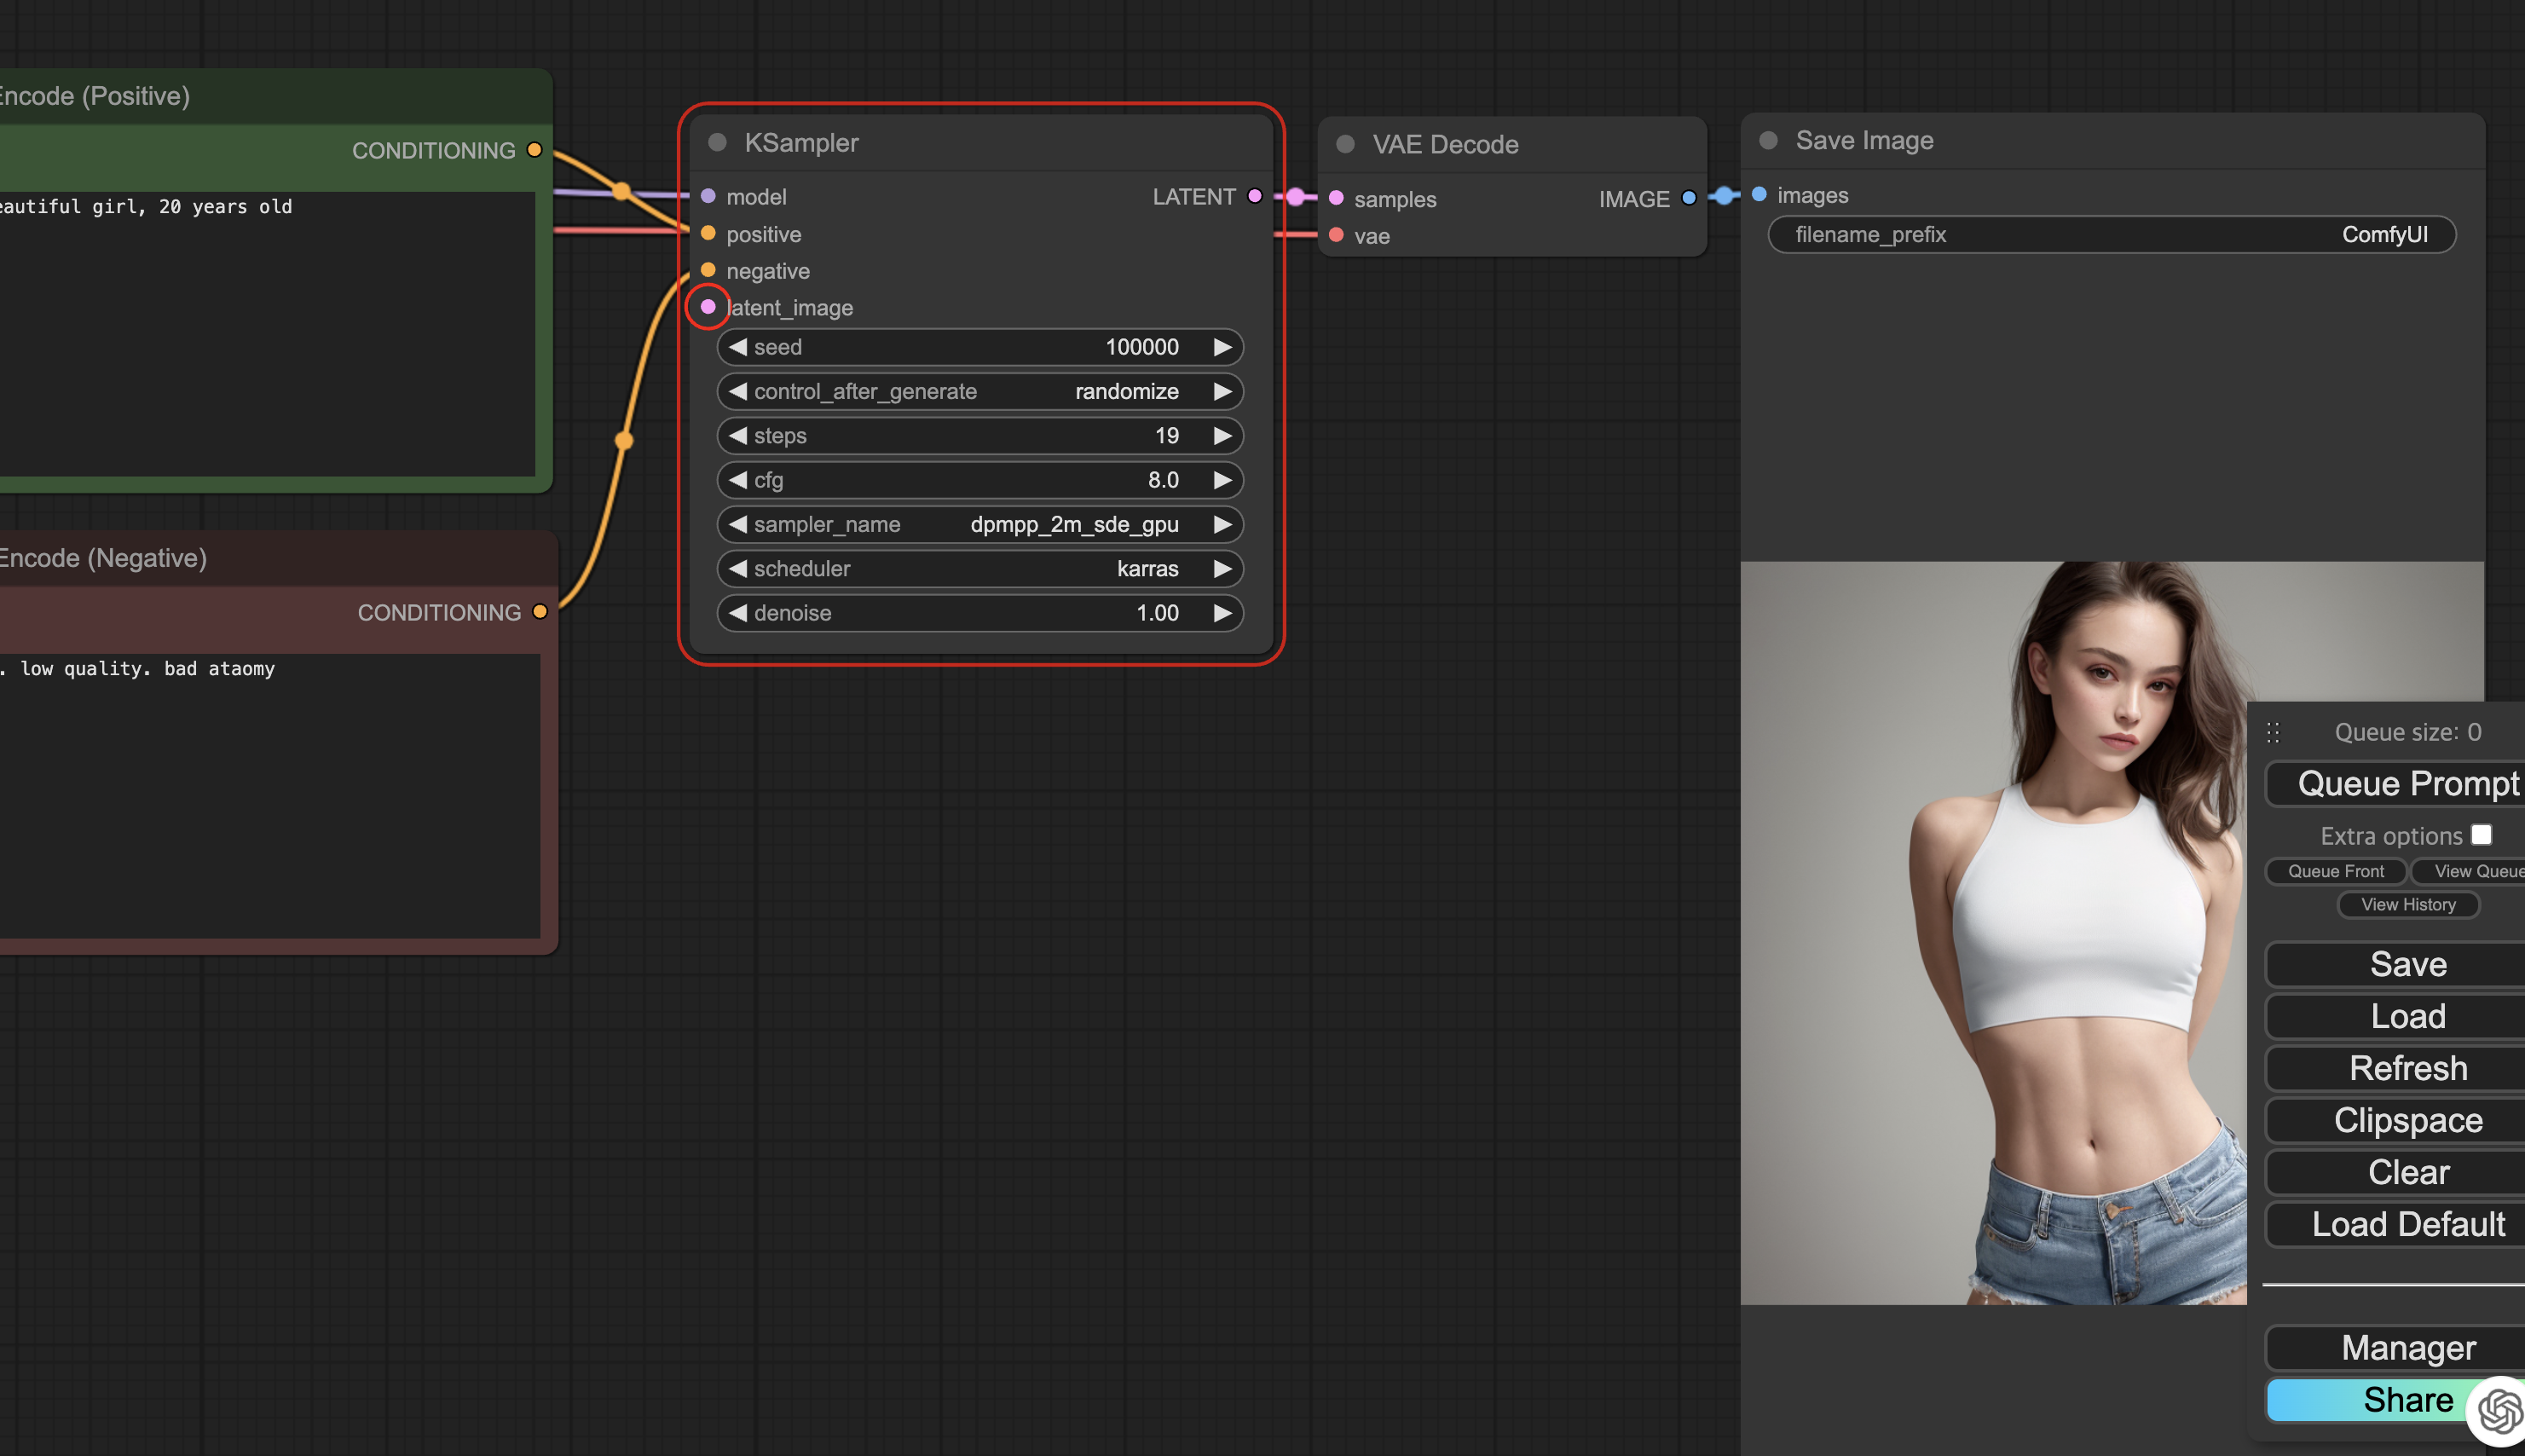Open the control_after_generate dropdown
Image resolution: width=2525 pixels, height=1456 pixels.
point(980,391)
